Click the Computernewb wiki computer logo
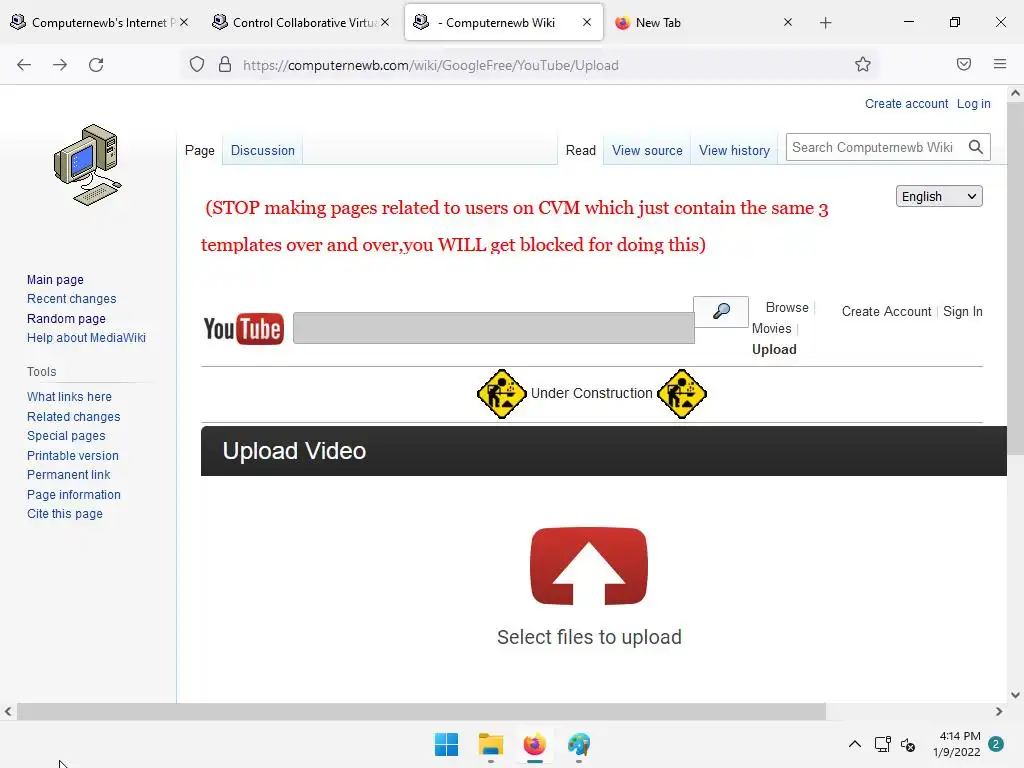Screen dimensions: 1024x768 point(88,165)
